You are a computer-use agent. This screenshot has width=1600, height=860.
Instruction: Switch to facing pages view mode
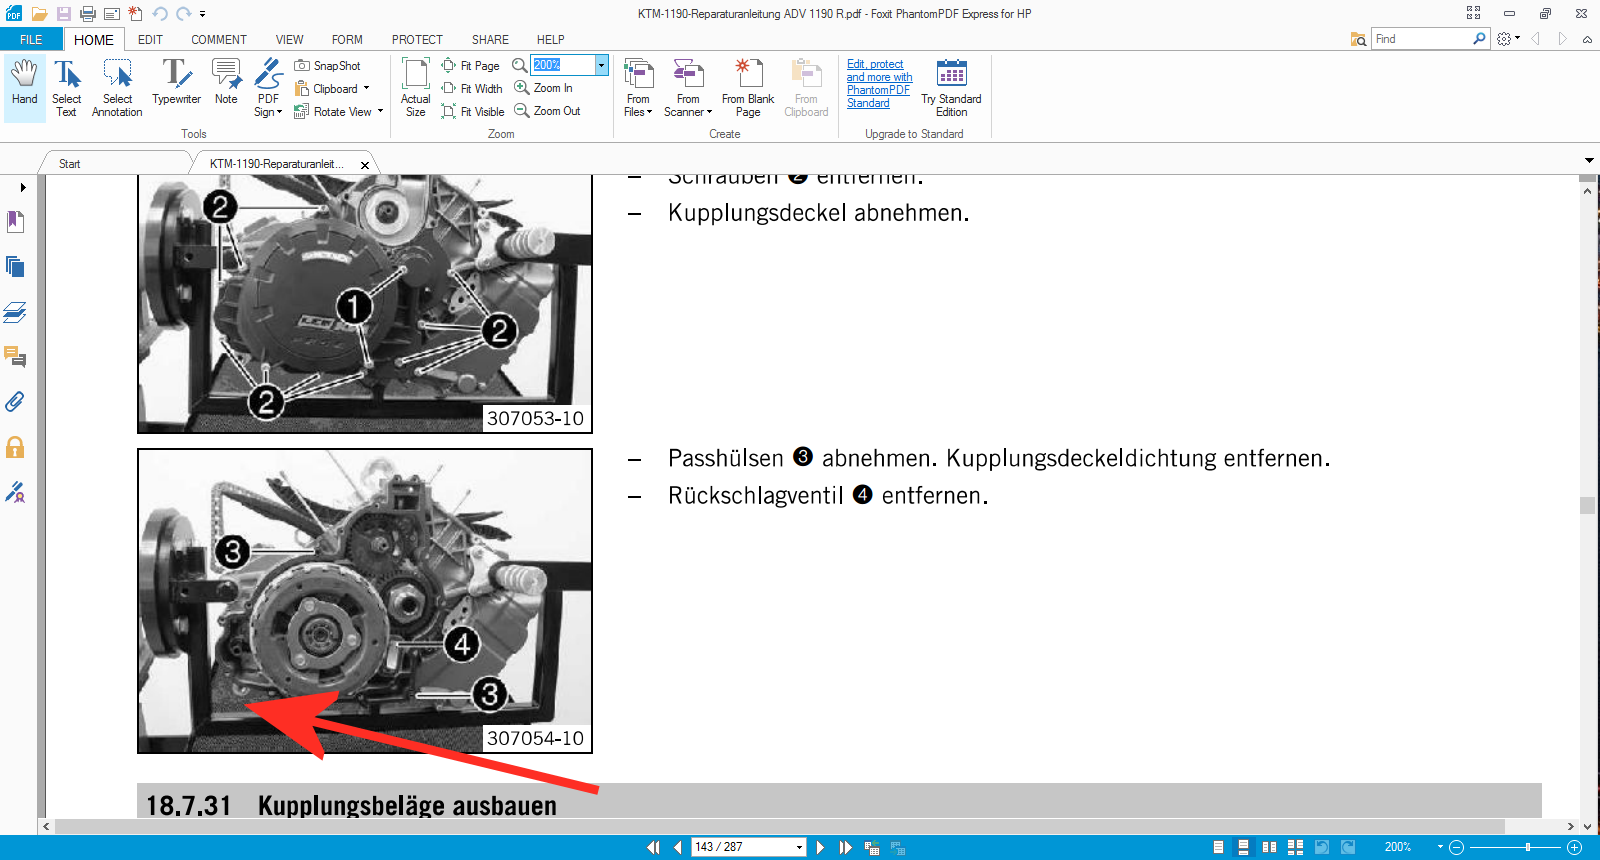click(x=1269, y=847)
